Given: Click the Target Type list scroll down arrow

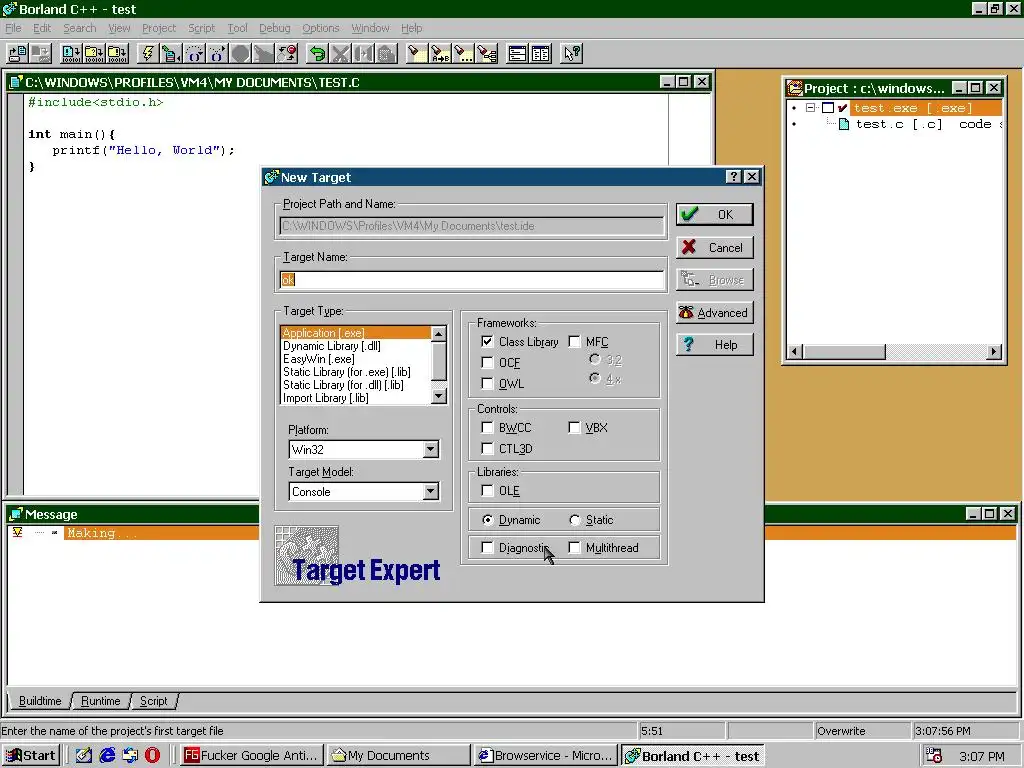Looking at the screenshot, I should click(x=439, y=396).
